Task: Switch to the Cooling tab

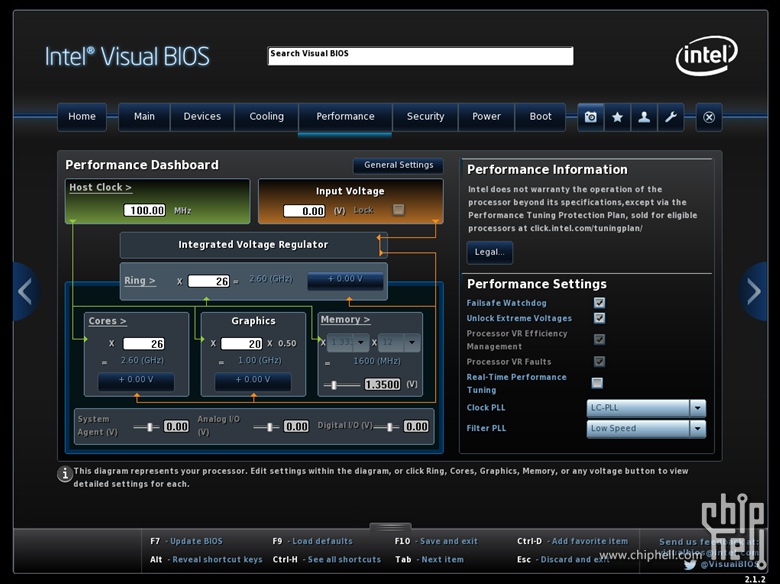Action: click(267, 117)
